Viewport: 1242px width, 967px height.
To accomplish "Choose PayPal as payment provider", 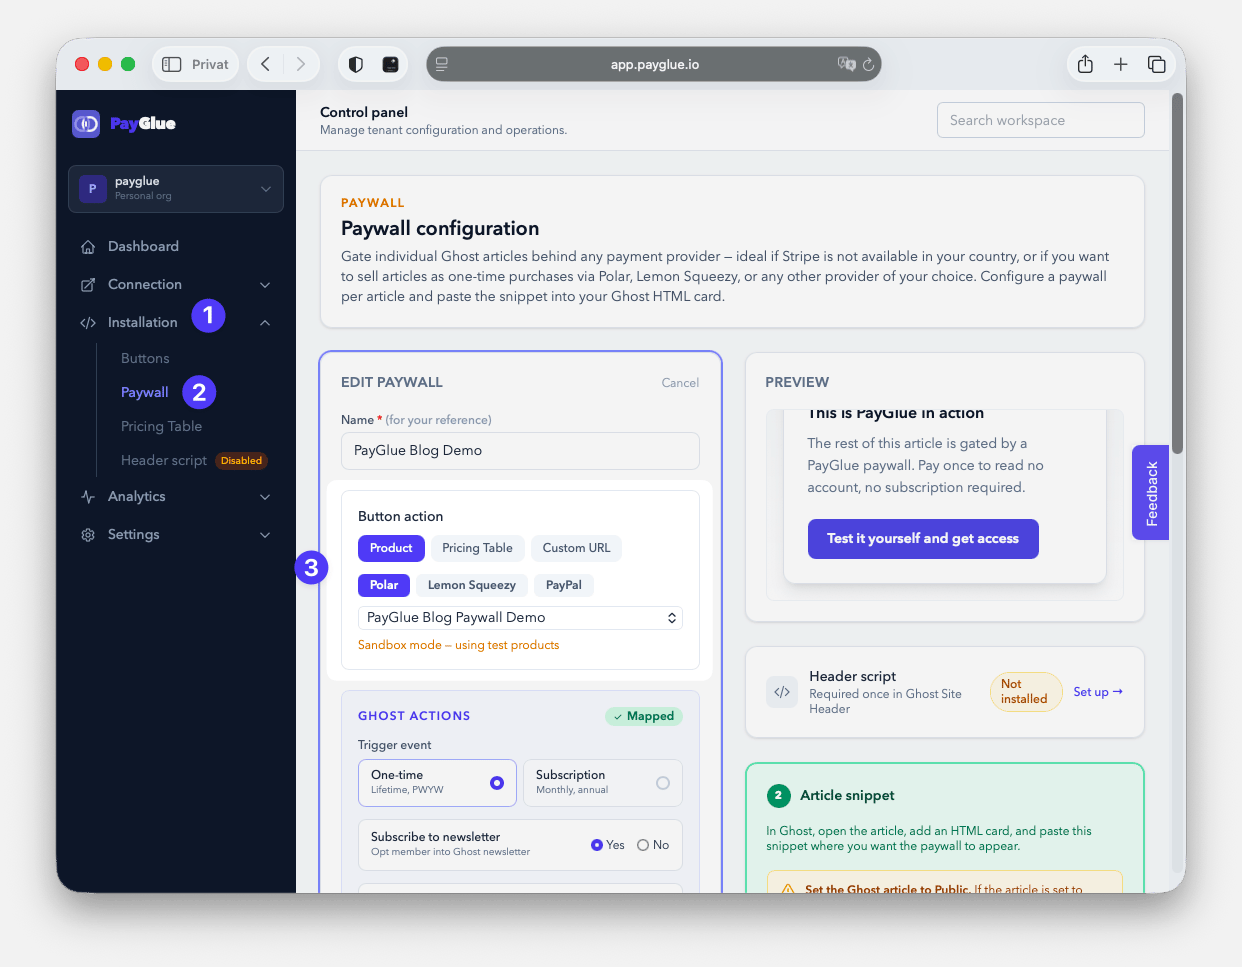I will coord(564,585).
